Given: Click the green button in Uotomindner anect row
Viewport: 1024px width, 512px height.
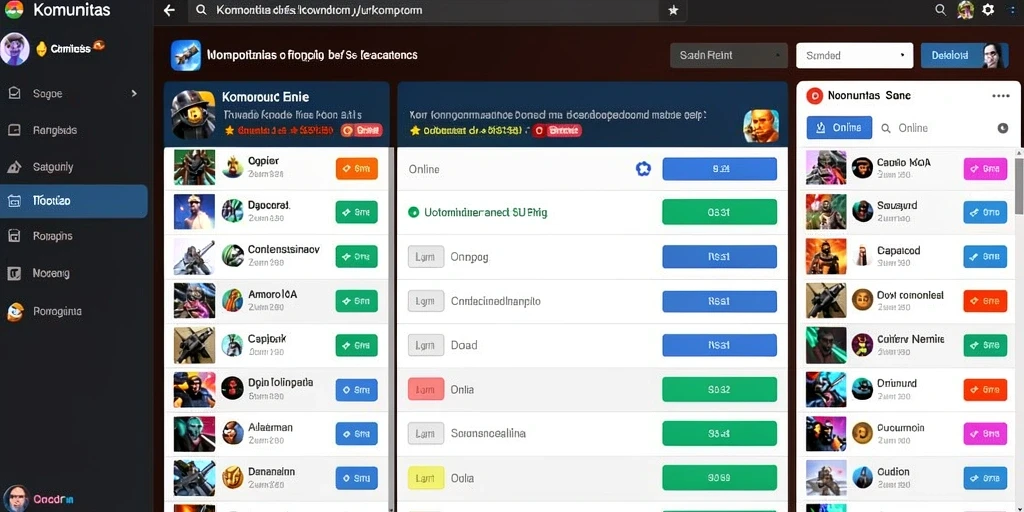Looking at the screenshot, I should [x=720, y=212].
